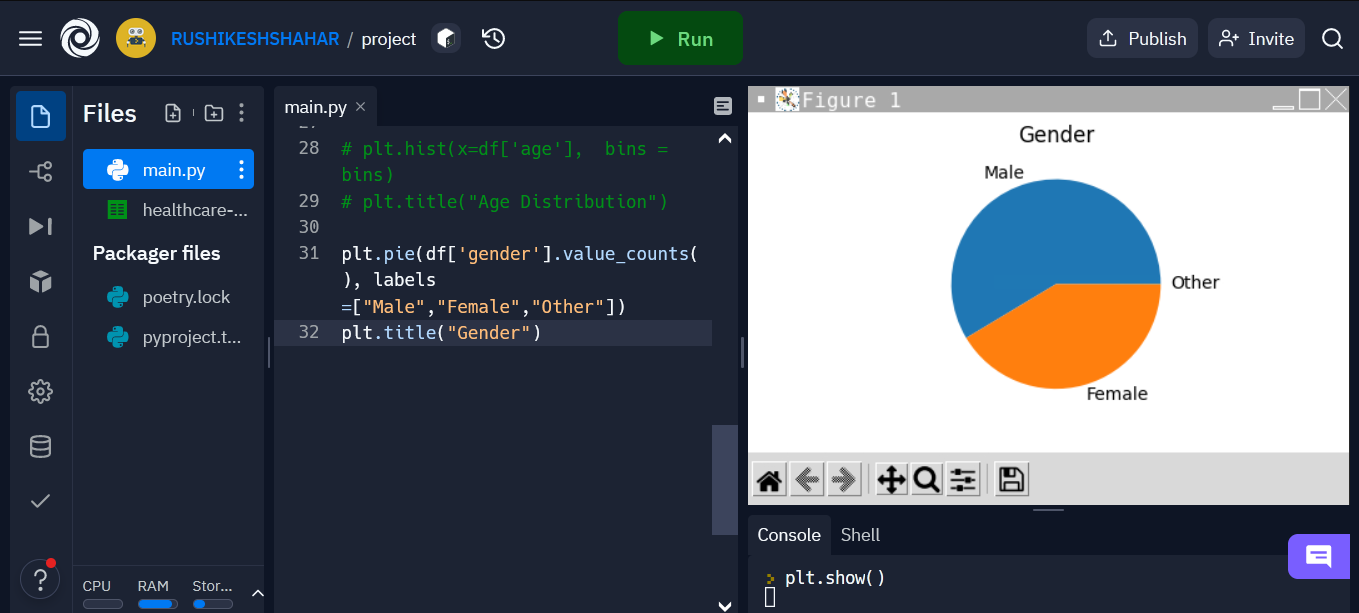1359x613 pixels.
Task: Add a new file icon
Action: tap(173, 113)
